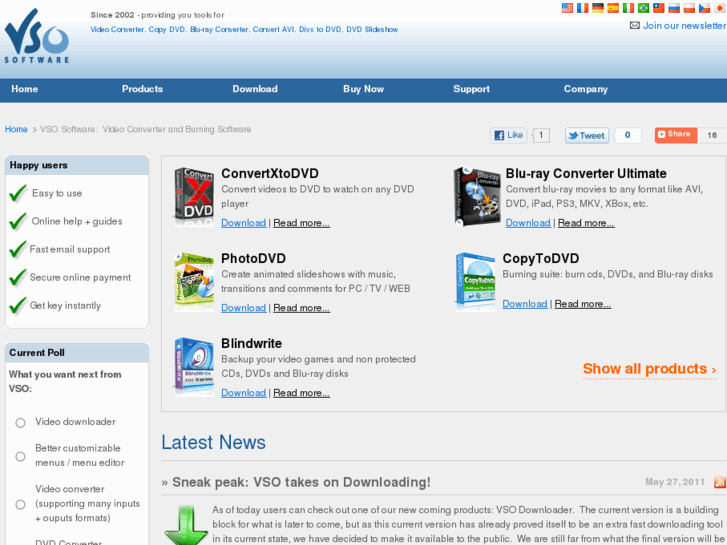Viewport: 727px width, 545px height.
Task: Click Join our newsletter link
Action: [x=684, y=26]
